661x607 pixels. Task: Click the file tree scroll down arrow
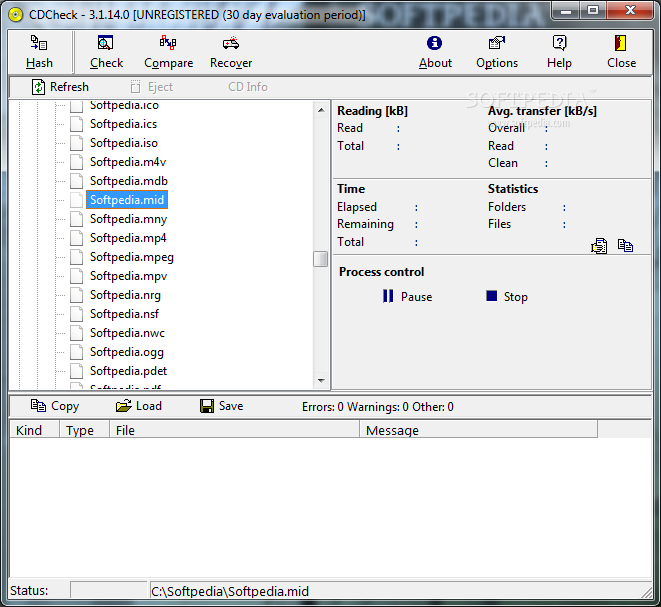pyautogui.click(x=321, y=381)
